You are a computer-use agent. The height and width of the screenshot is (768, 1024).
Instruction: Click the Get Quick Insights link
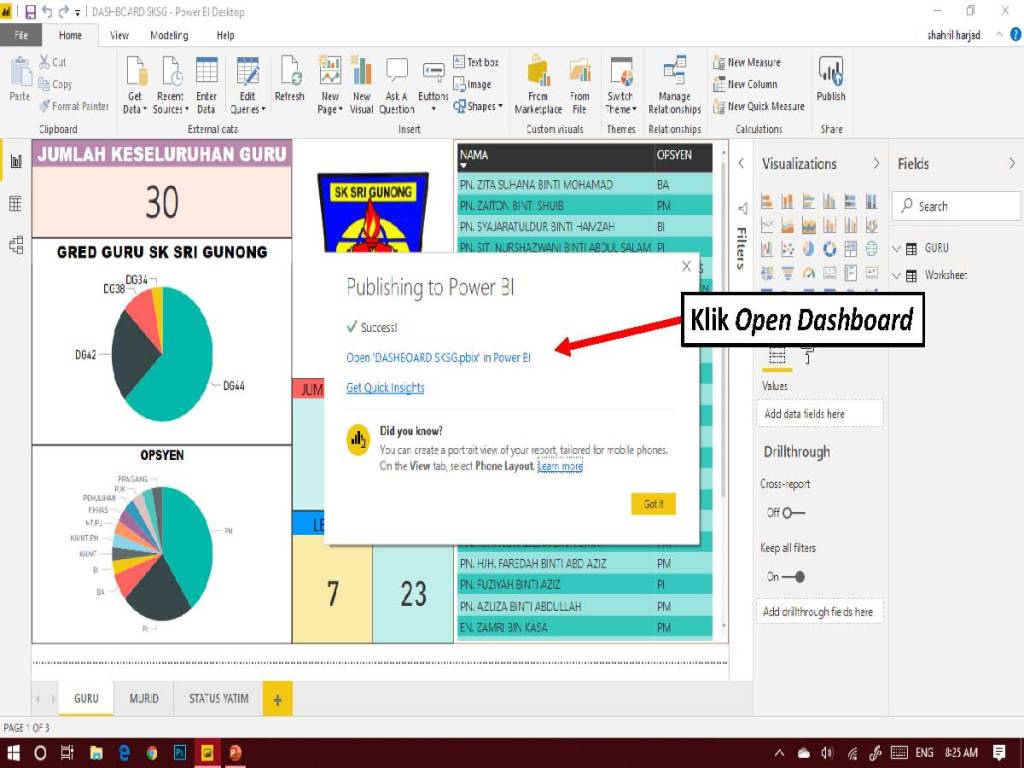(385, 388)
